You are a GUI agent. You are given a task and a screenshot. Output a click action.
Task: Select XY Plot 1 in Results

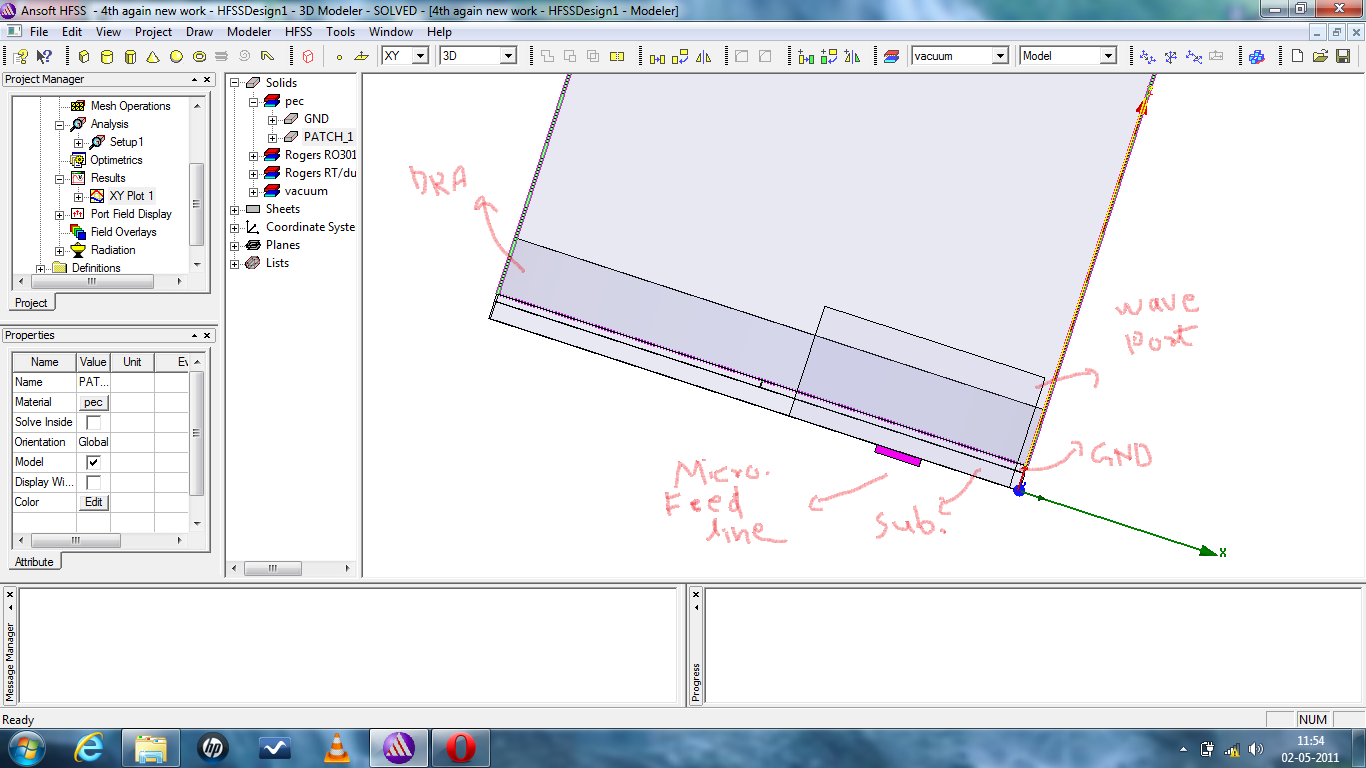pos(131,196)
